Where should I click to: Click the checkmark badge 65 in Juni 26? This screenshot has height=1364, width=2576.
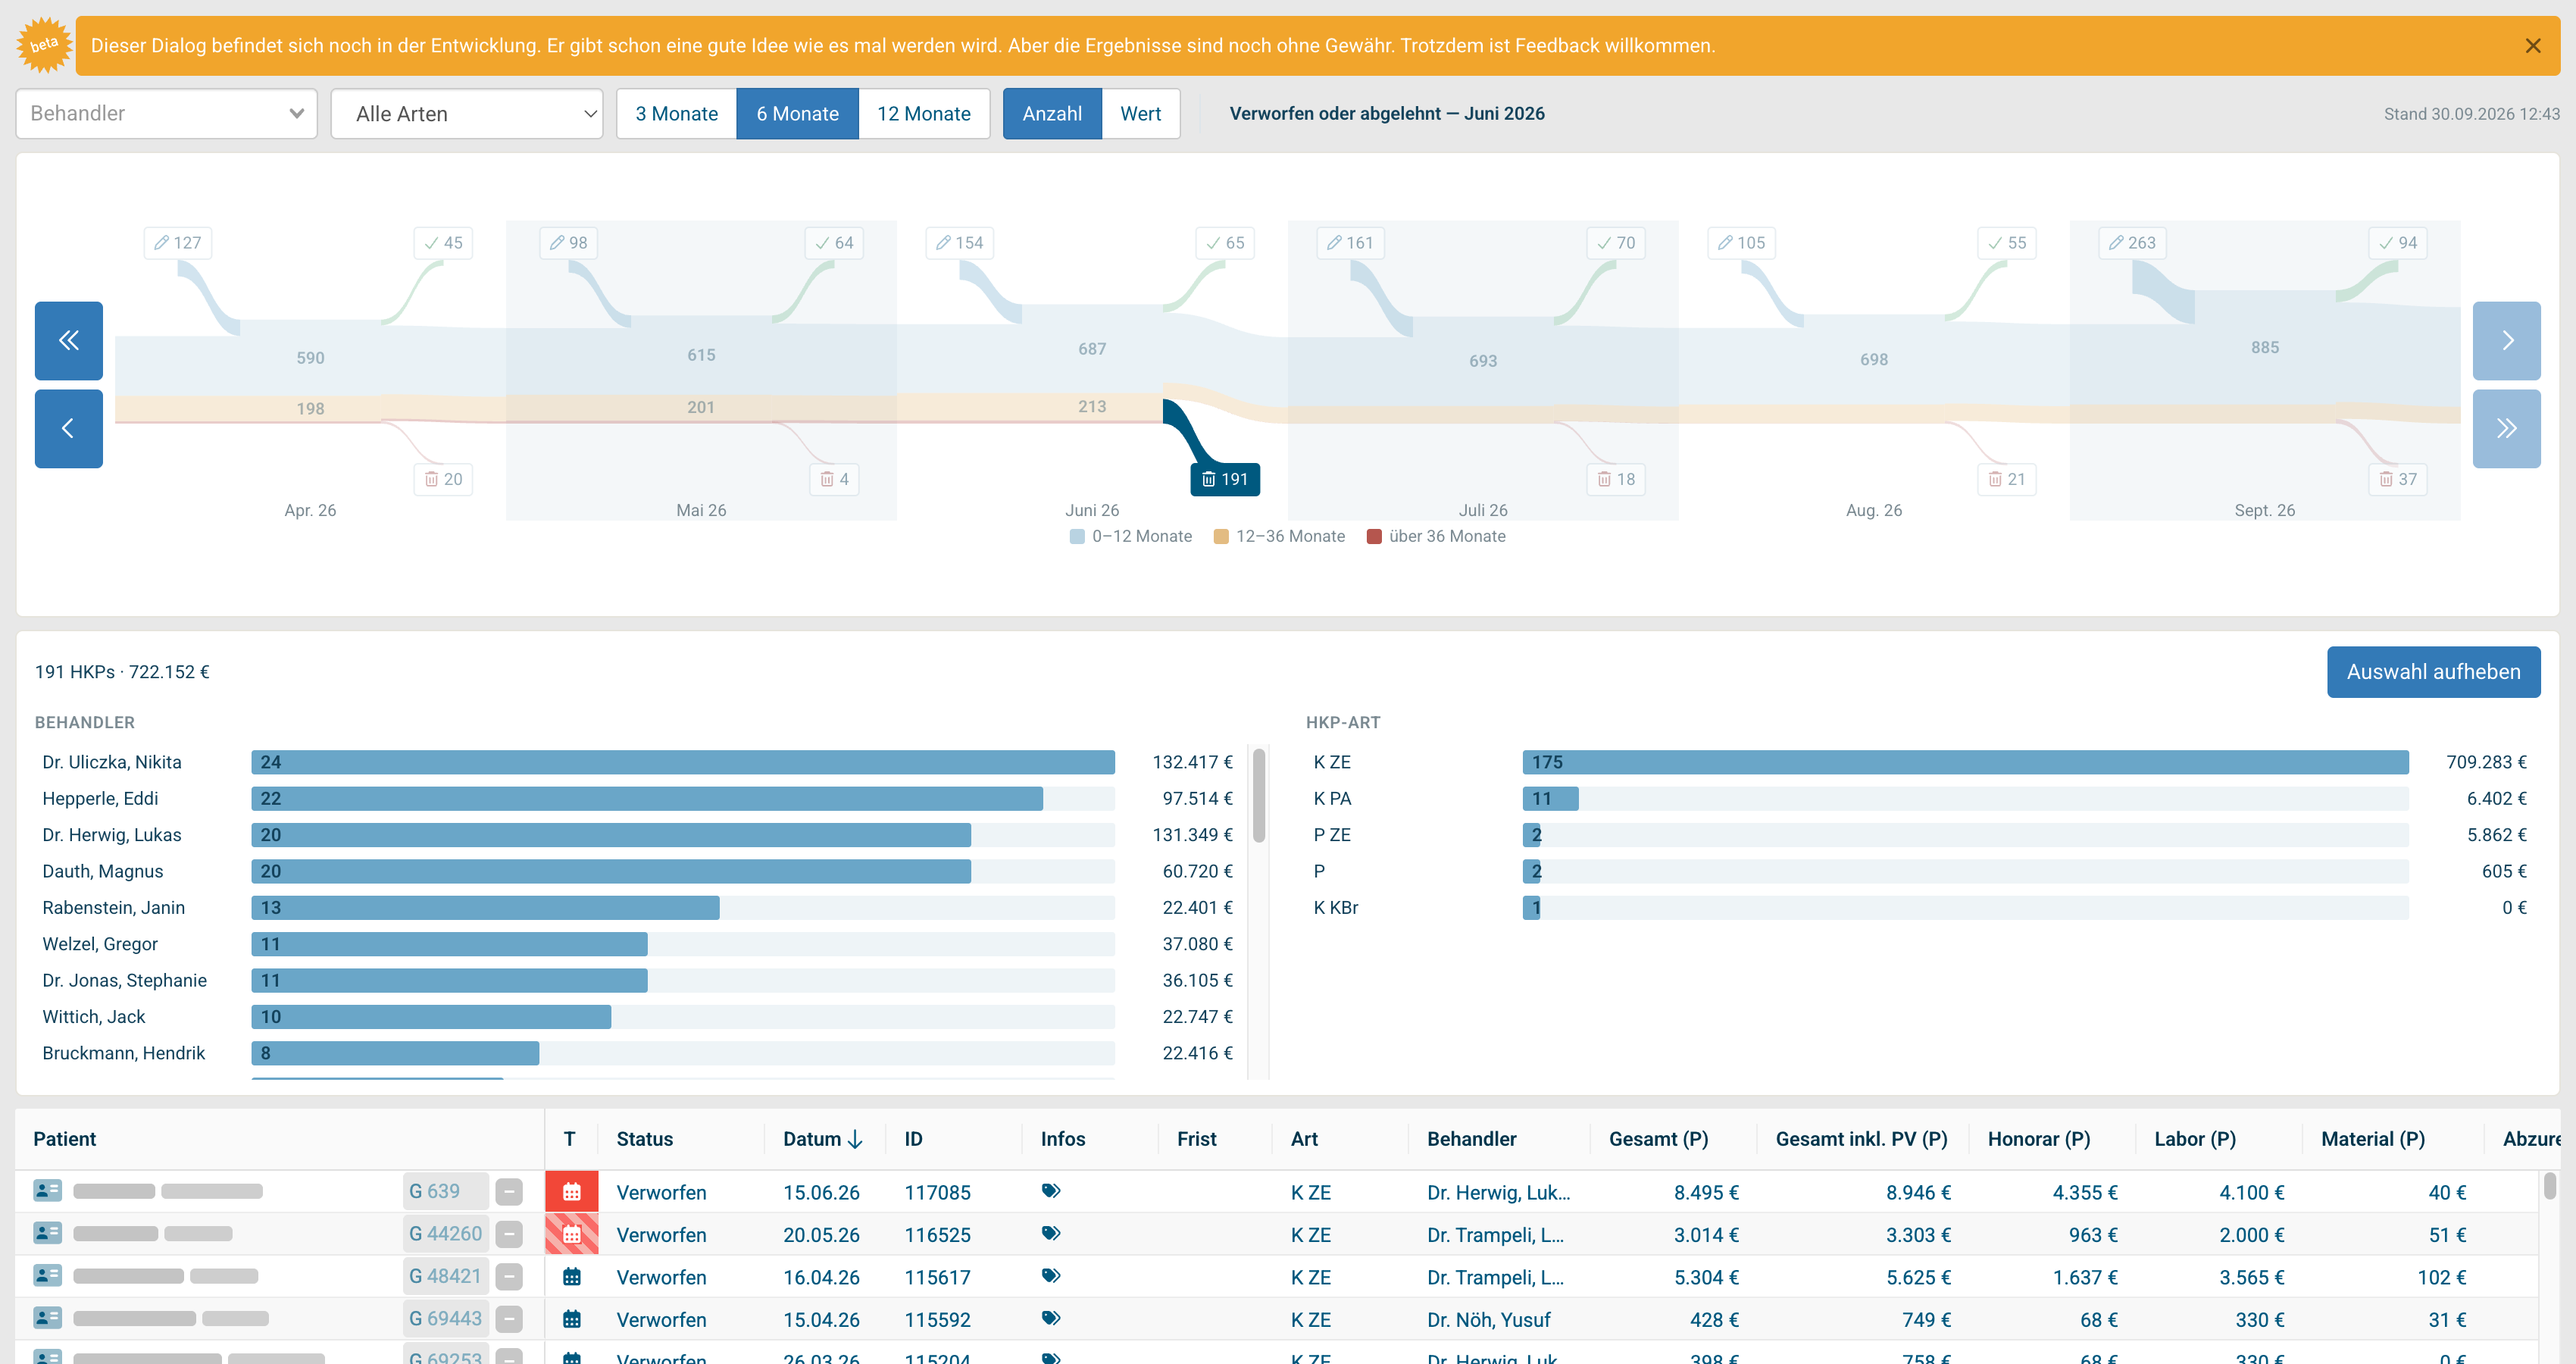1225,243
